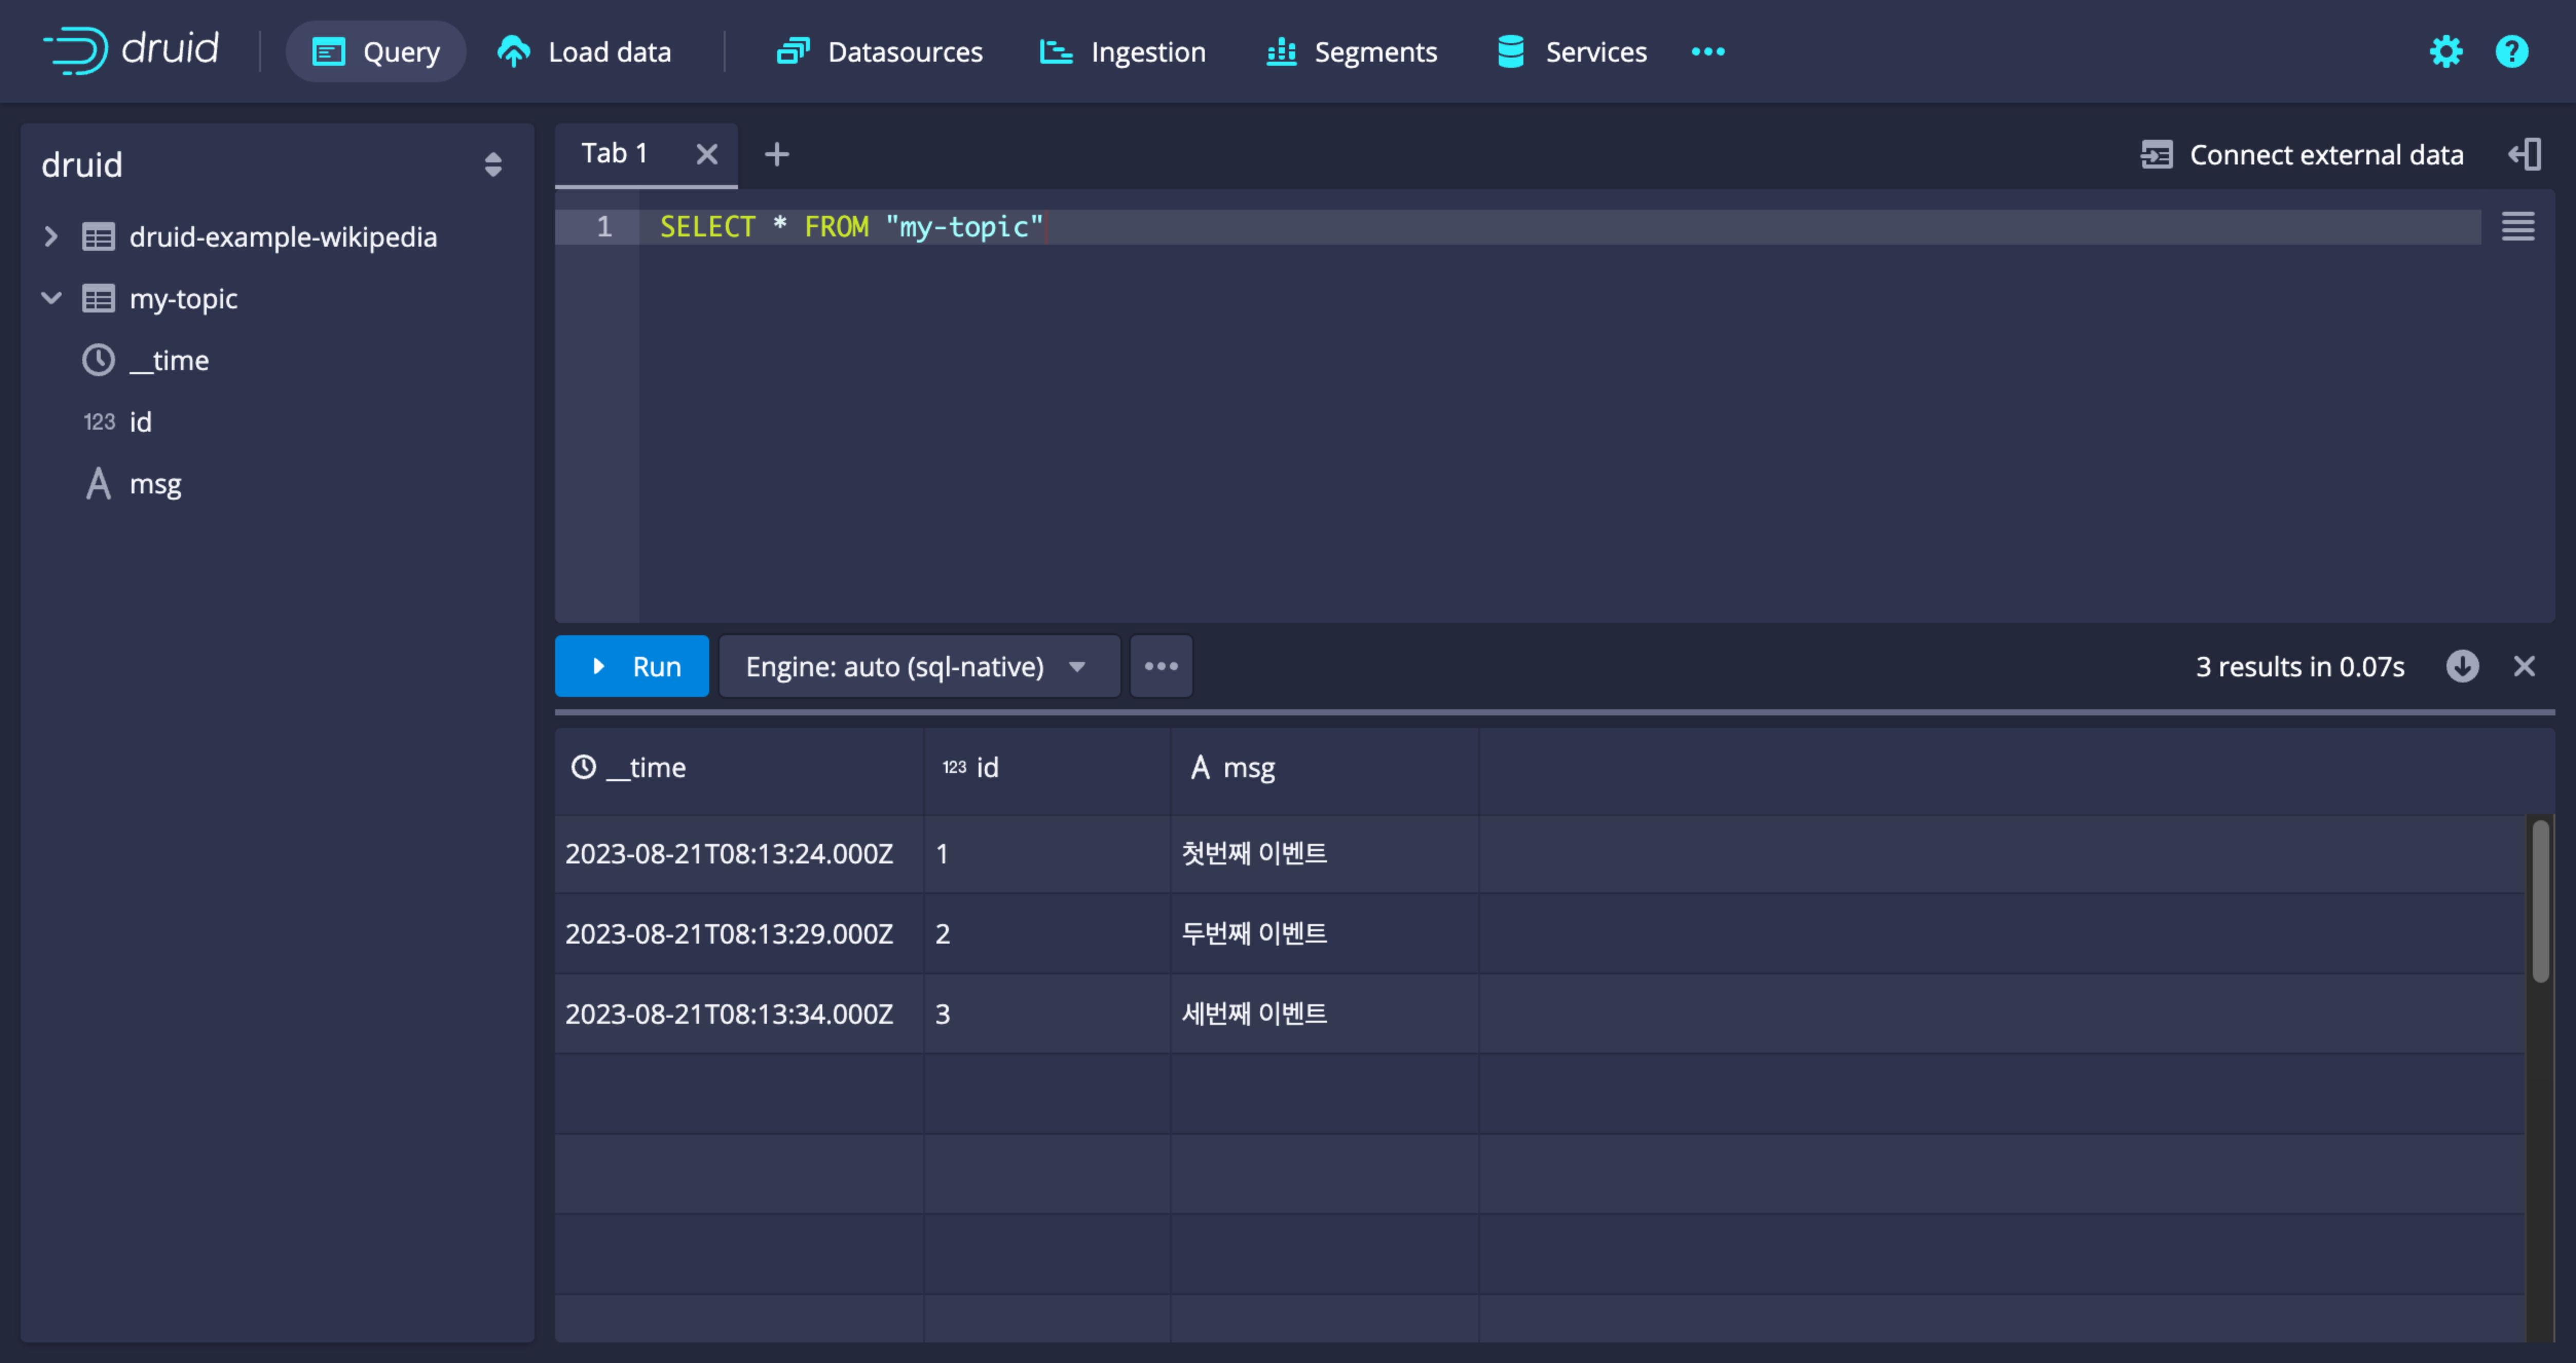Screen dimensions: 2576x1363
Task: Select my-topic in the tree
Action: click(183, 299)
